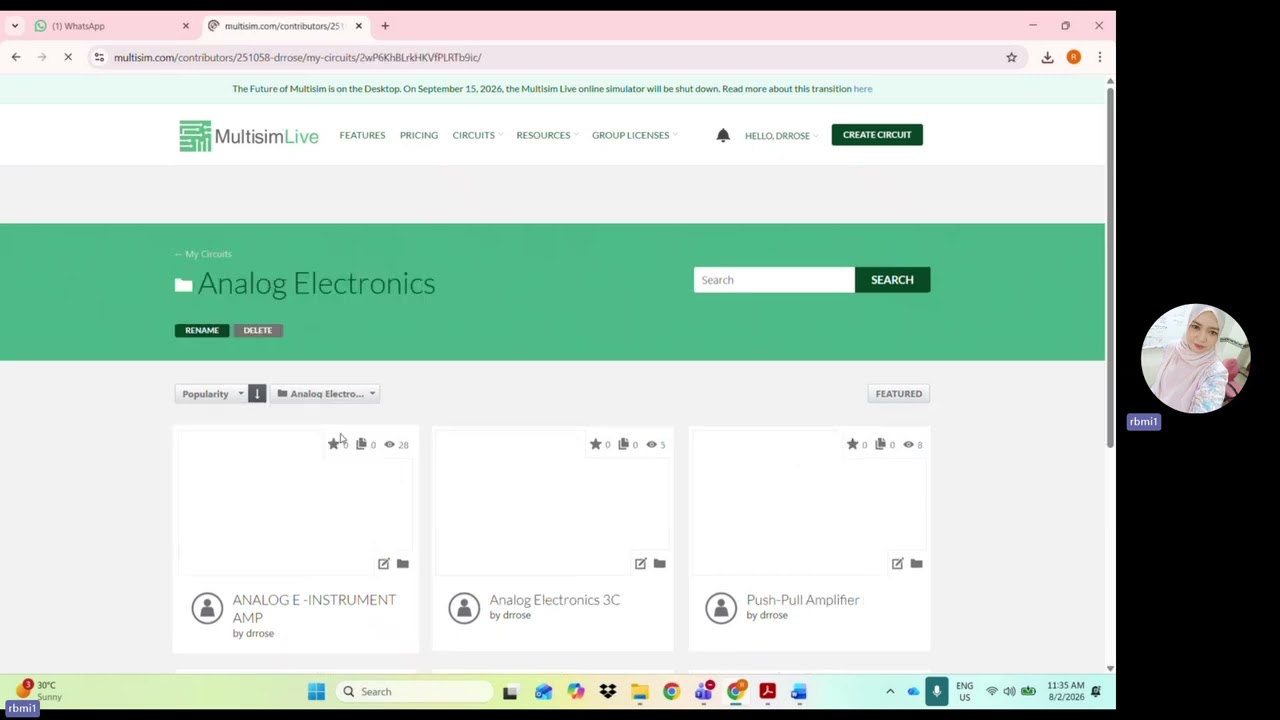Click the Multisim Live logo

click(249, 136)
